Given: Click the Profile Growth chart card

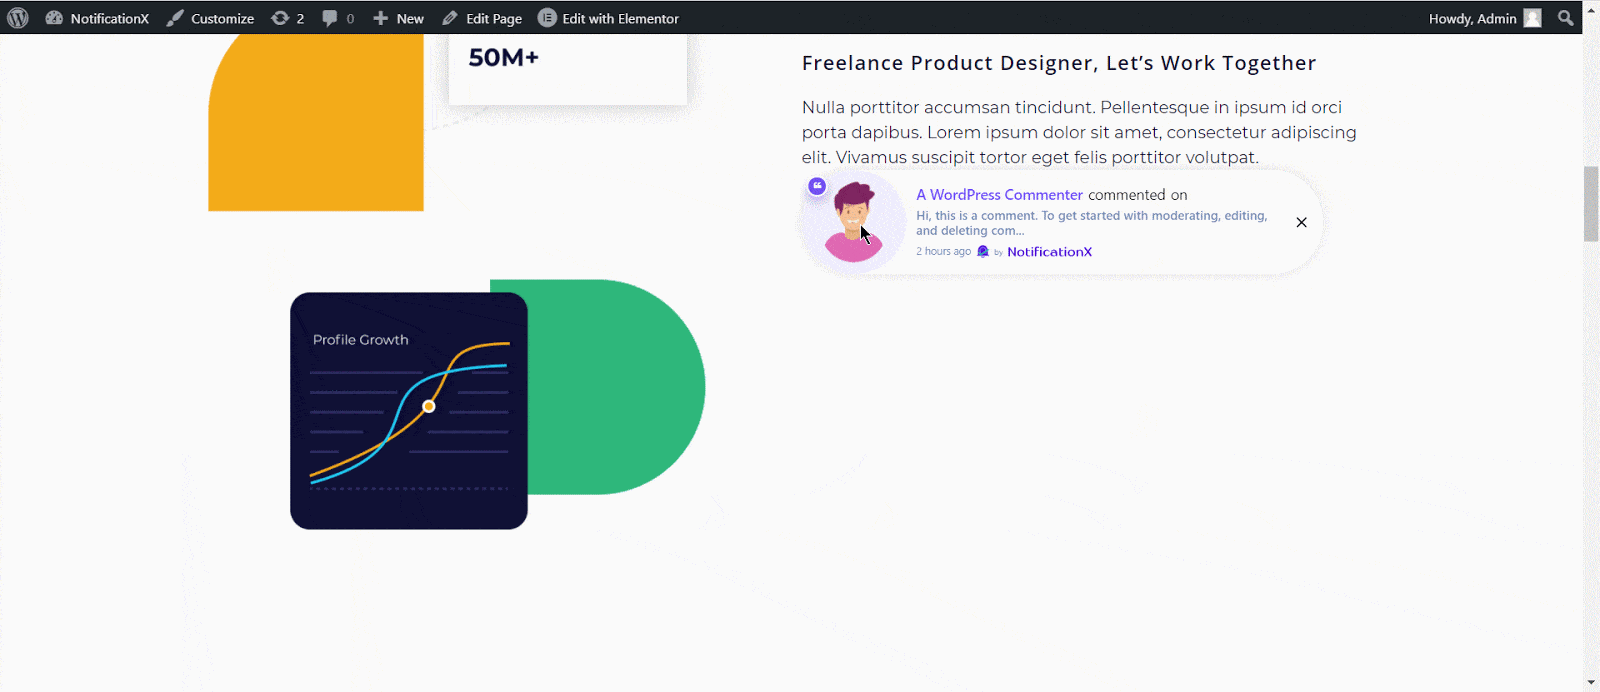Looking at the screenshot, I should (409, 411).
